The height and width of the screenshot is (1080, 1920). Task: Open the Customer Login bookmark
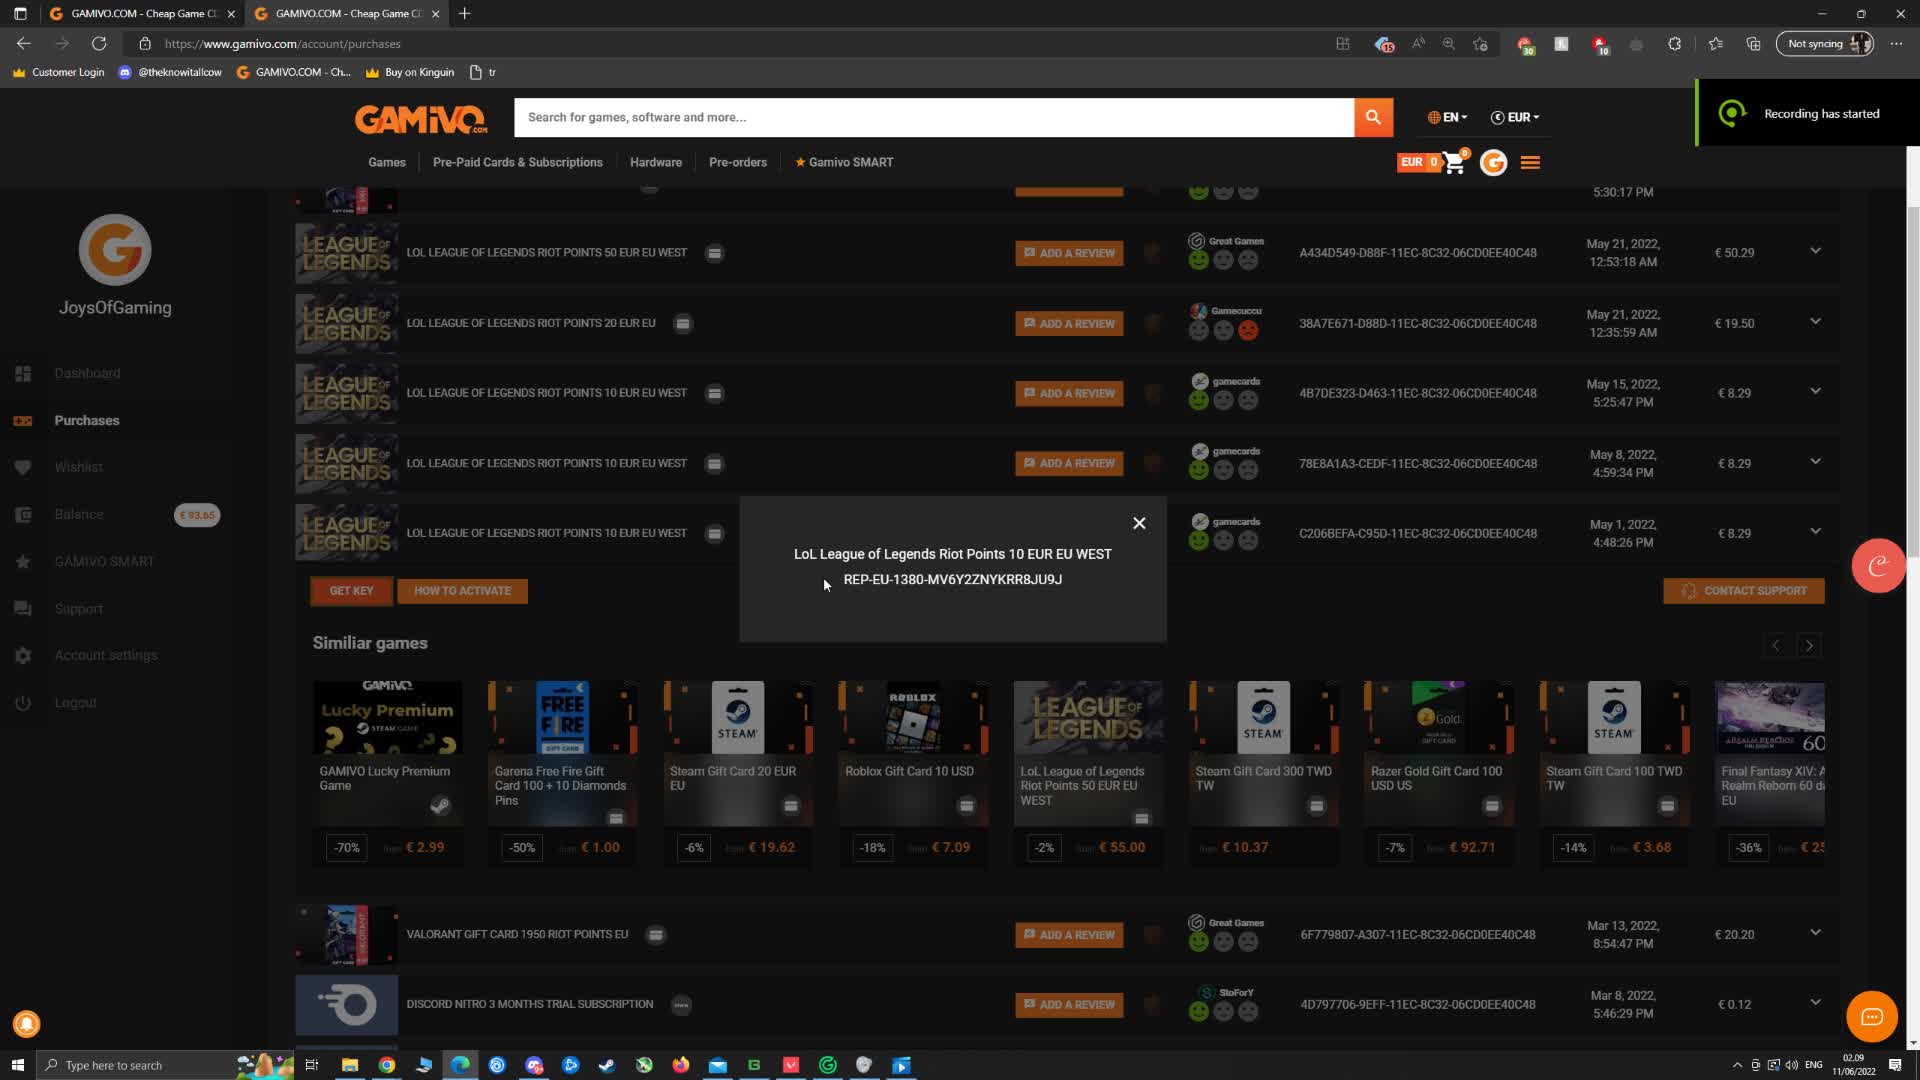coord(58,72)
